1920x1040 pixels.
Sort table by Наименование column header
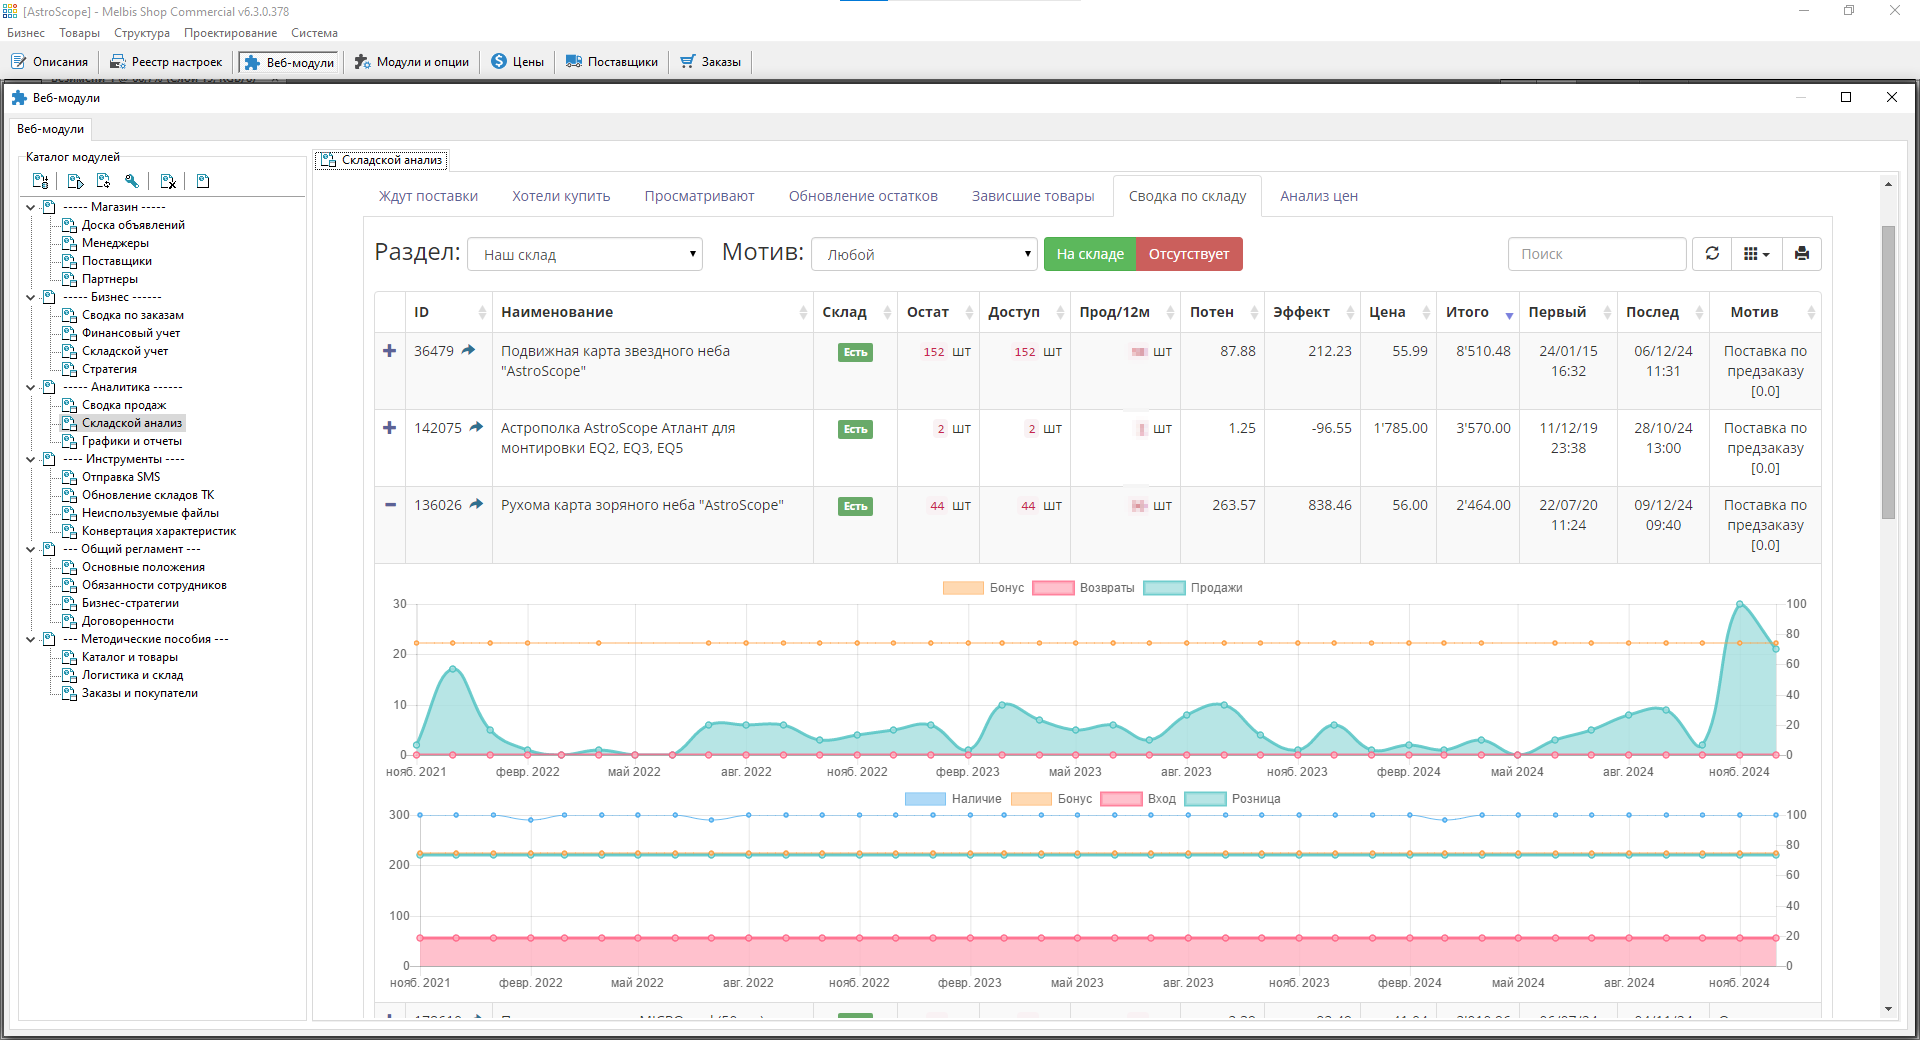click(652, 312)
